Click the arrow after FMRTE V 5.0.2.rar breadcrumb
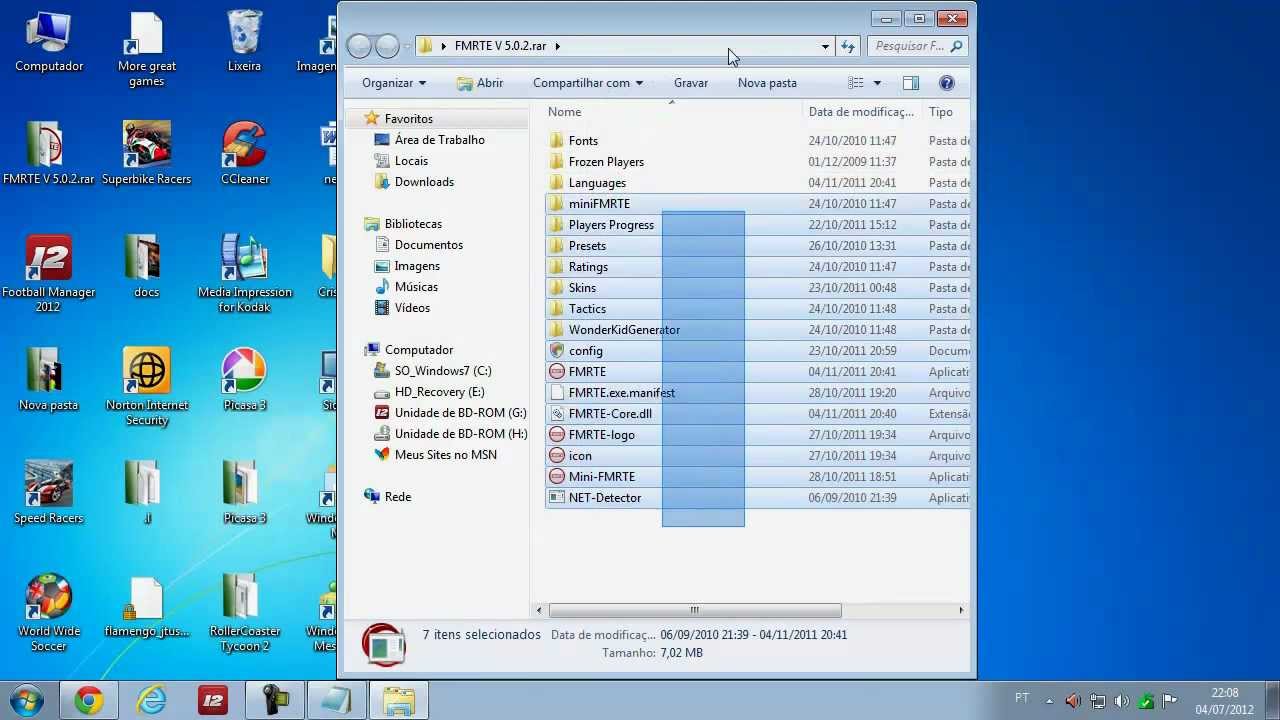The height and width of the screenshot is (720, 1280). (558, 46)
